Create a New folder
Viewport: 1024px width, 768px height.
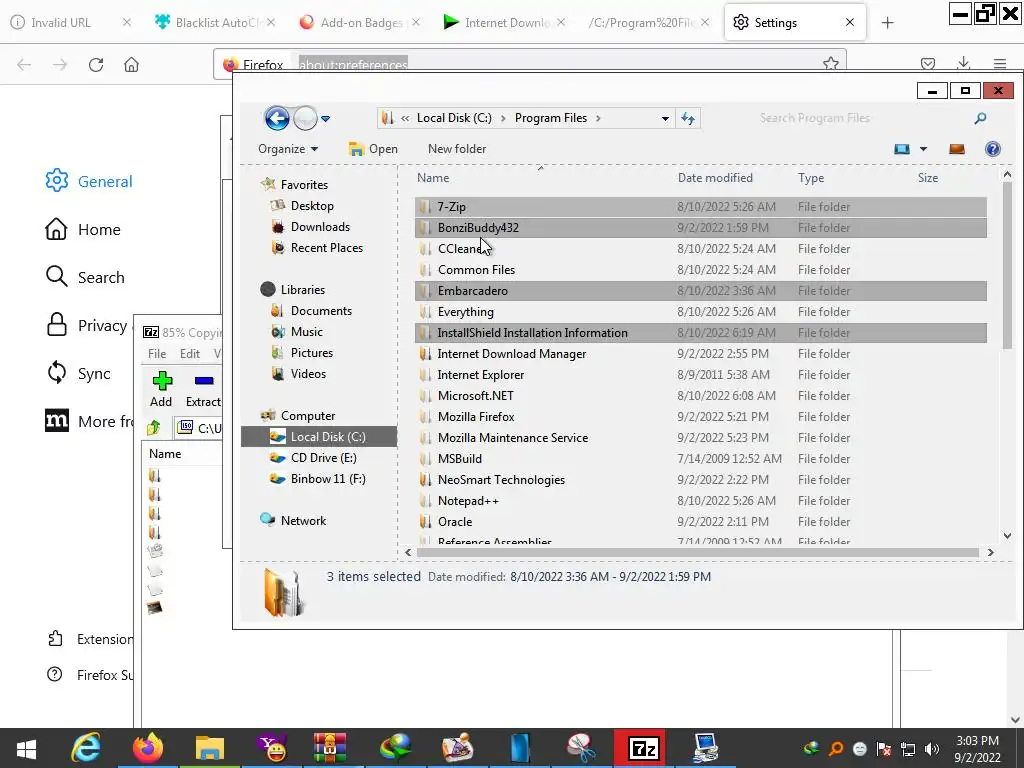pyautogui.click(x=456, y=149)
